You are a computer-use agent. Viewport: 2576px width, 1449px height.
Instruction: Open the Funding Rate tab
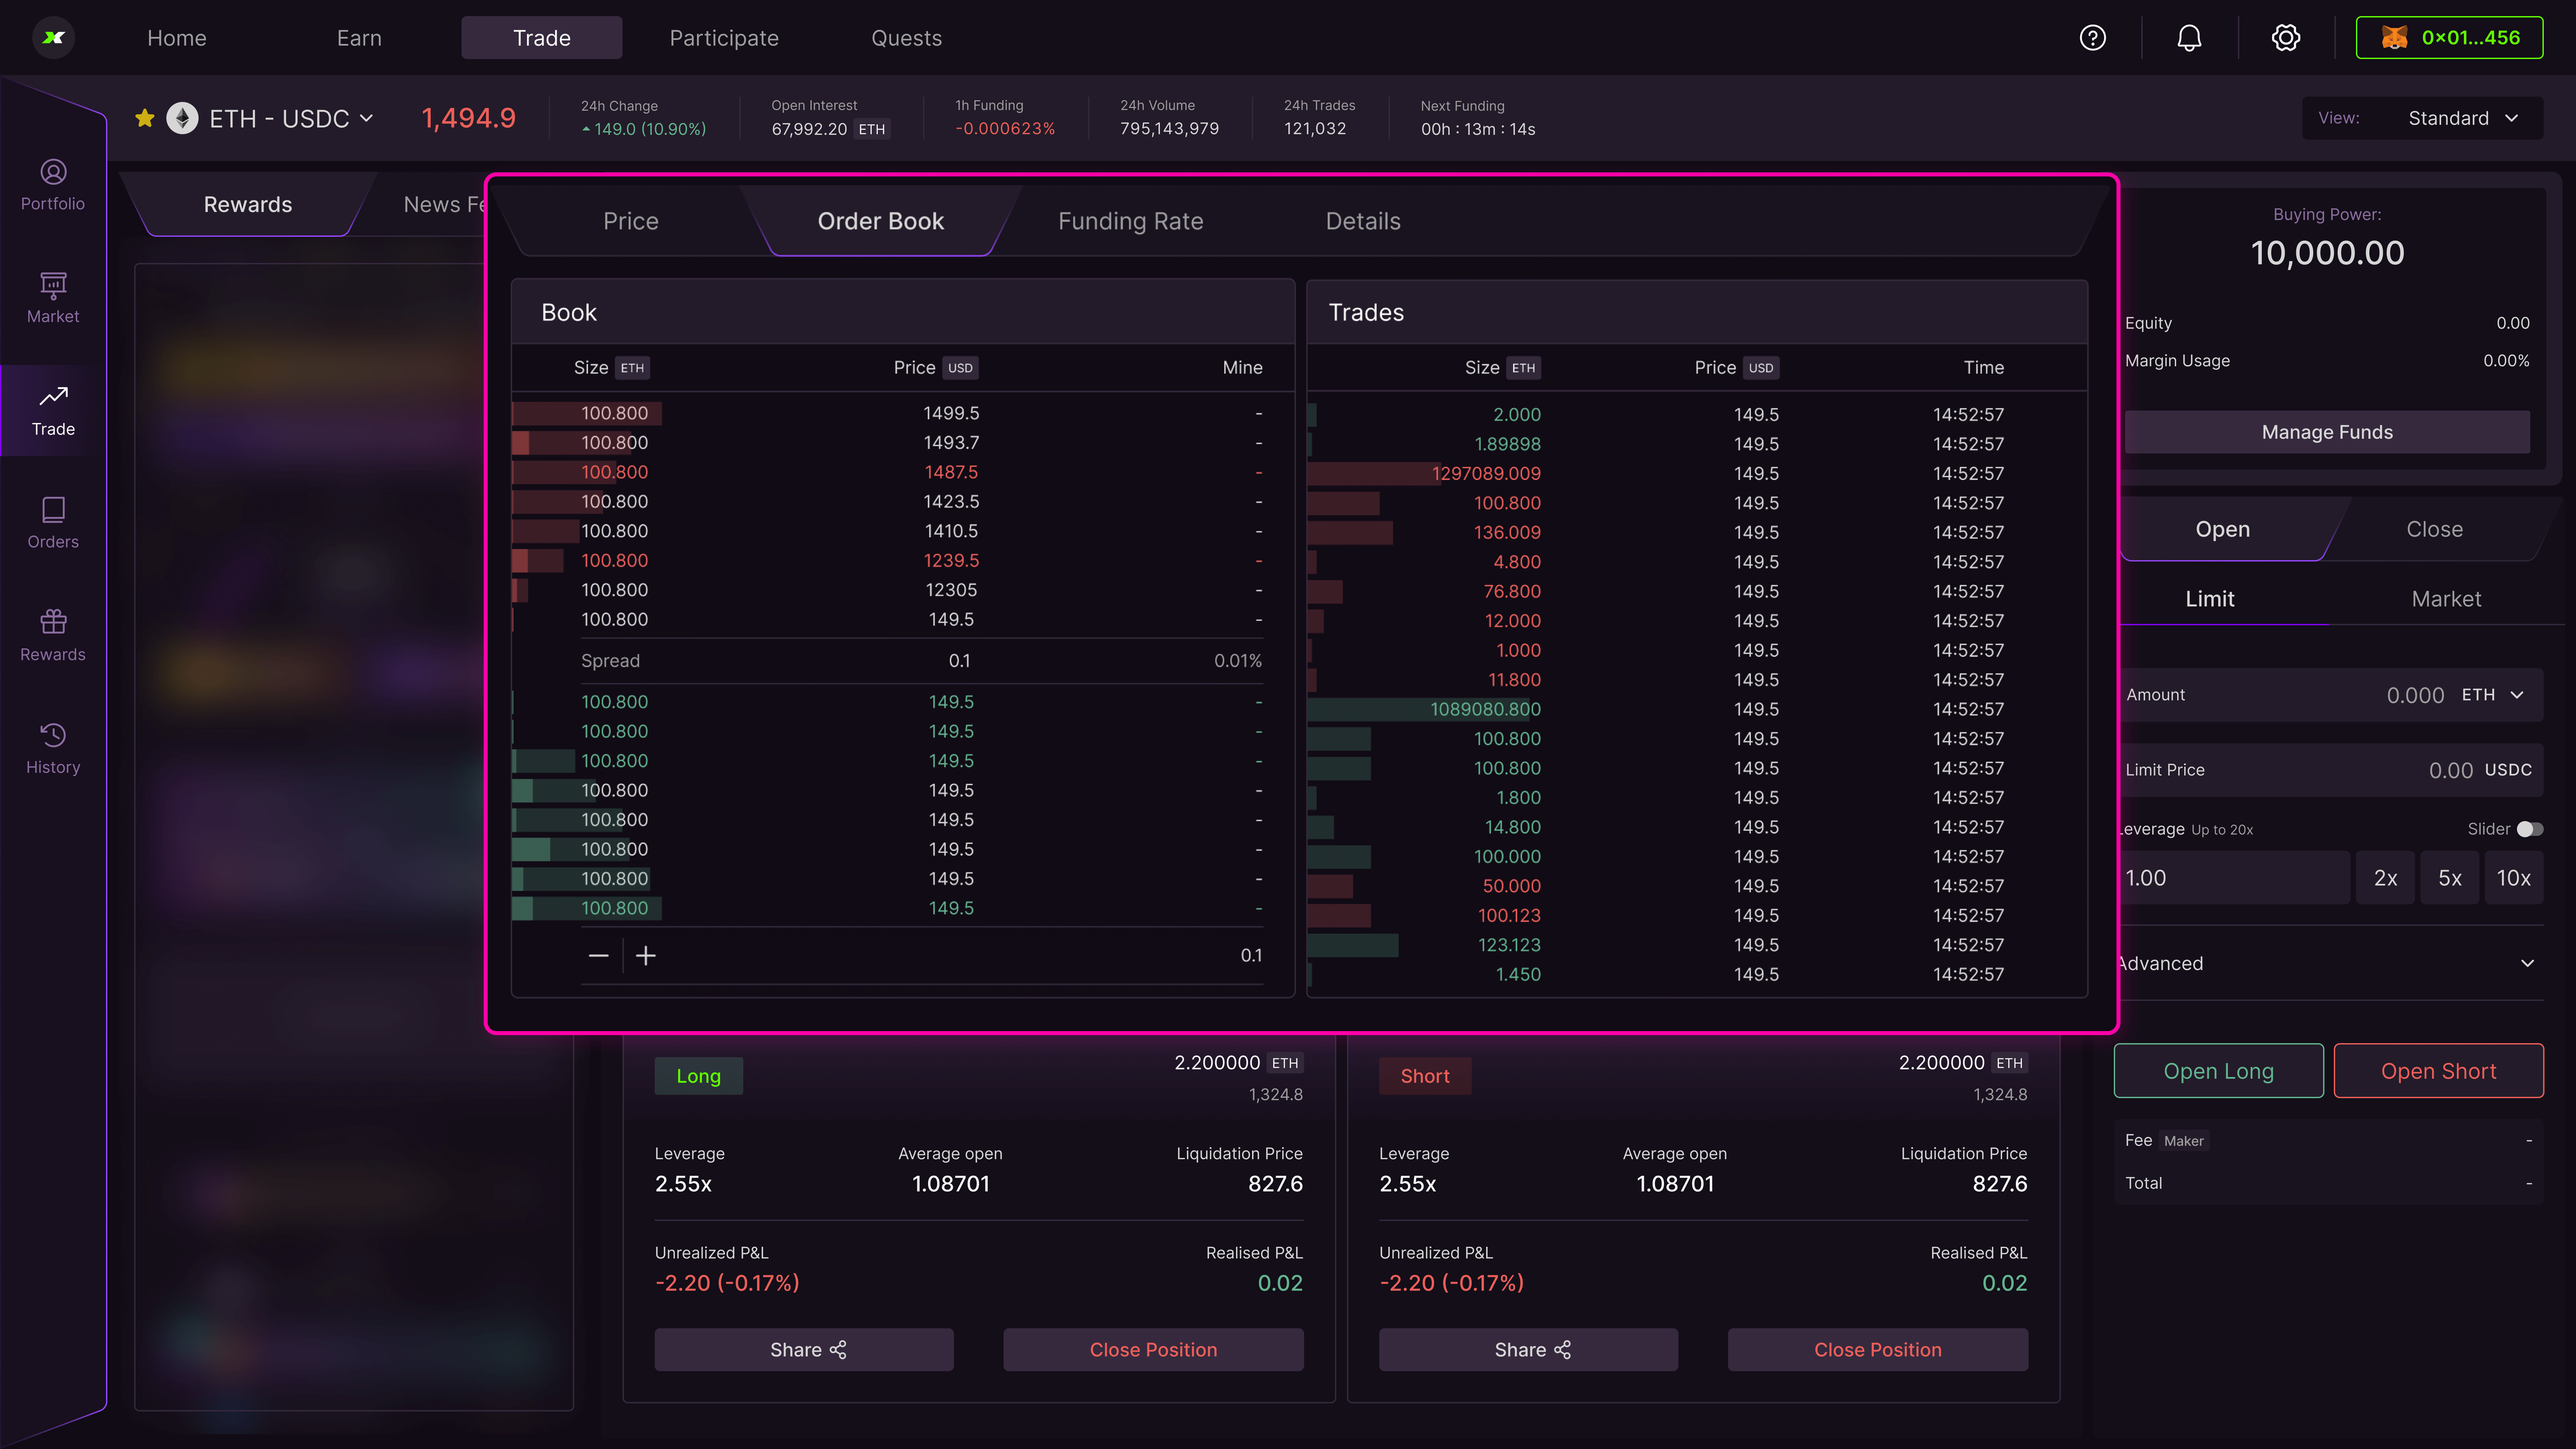(1131, 221)
